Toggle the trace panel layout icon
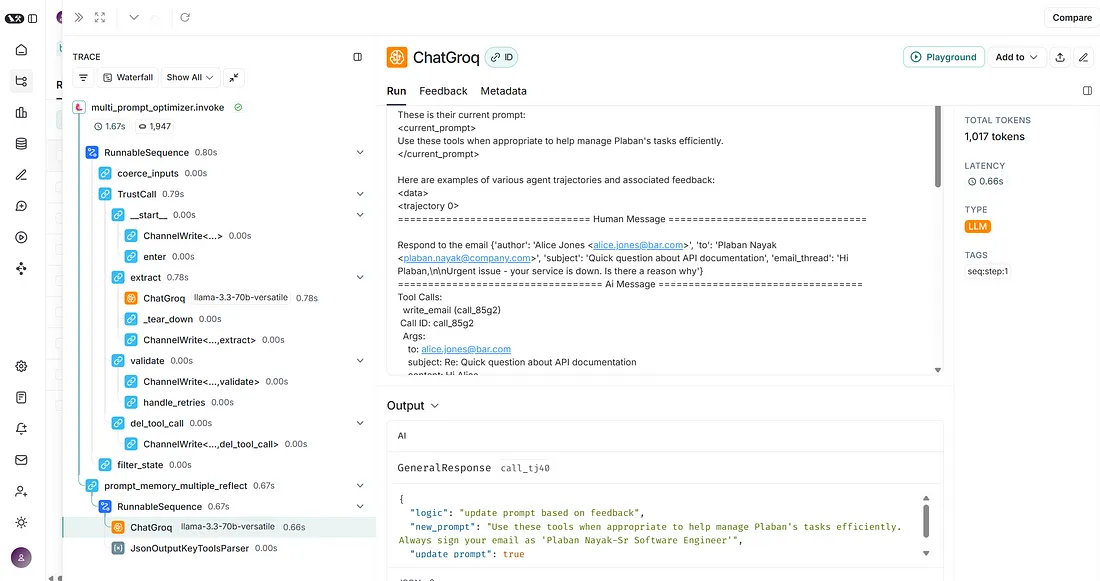This screenshot has width=1100, height=581. (358, 57)
